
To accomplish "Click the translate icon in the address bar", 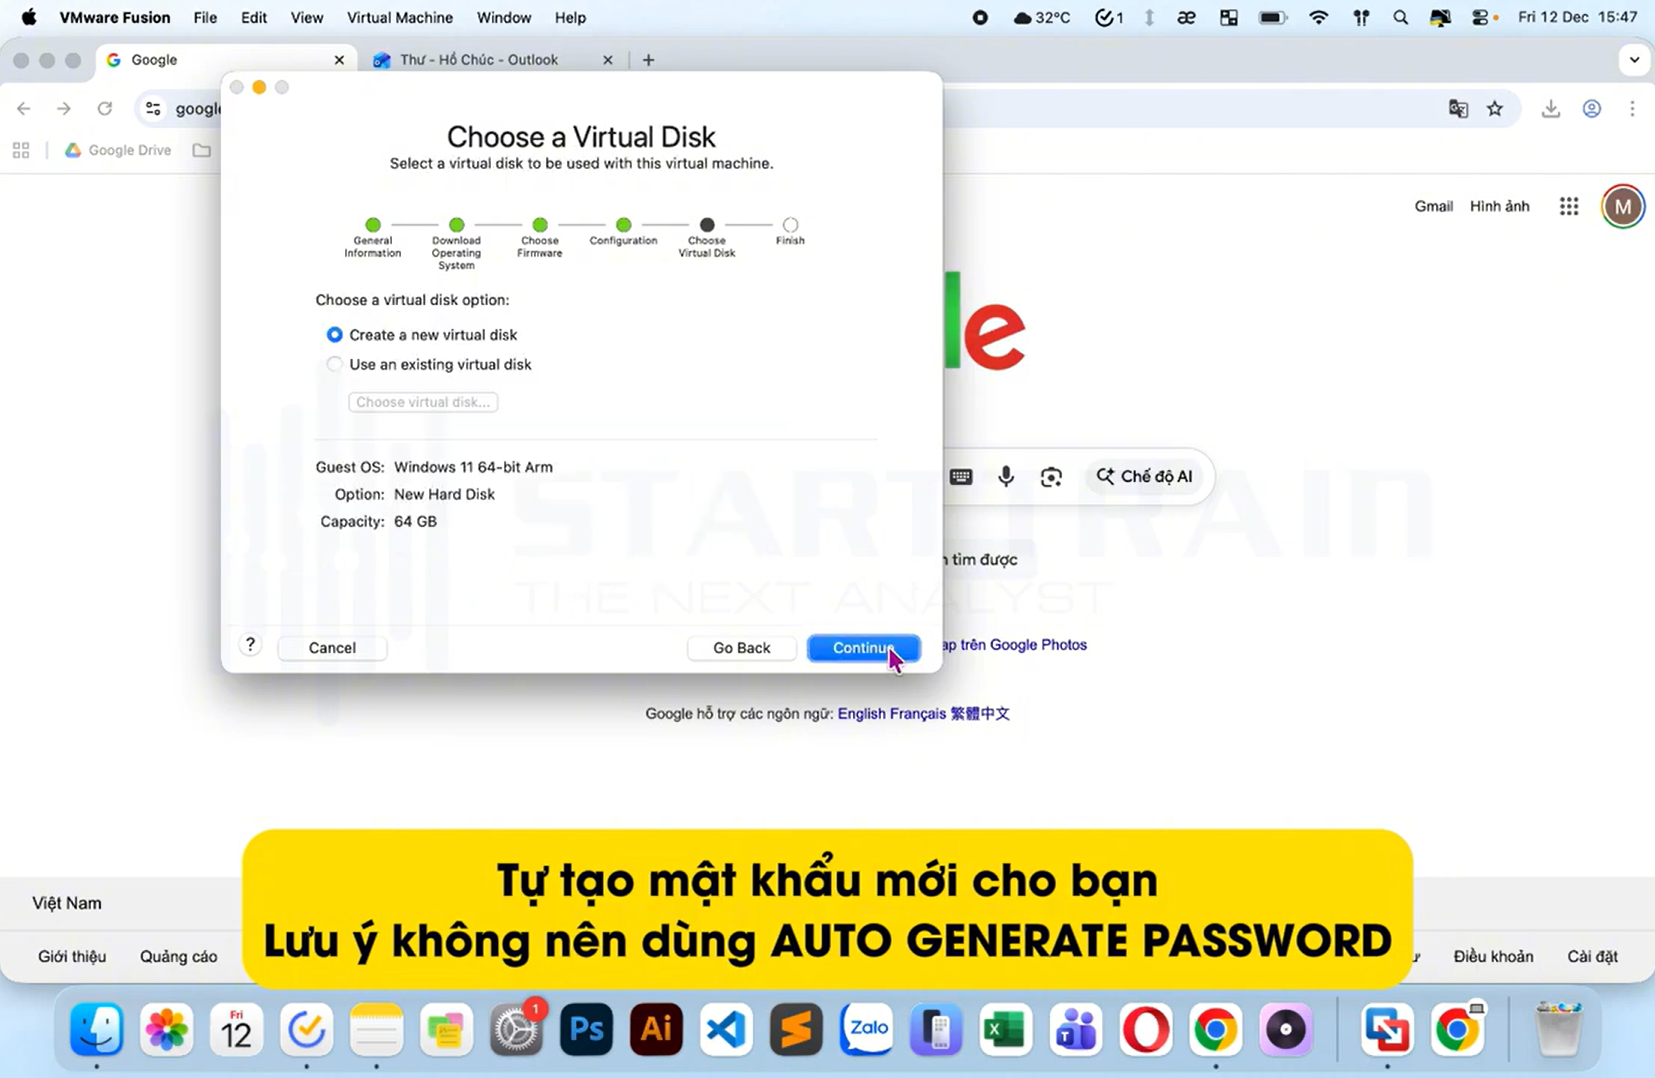I will (1457, 108).
